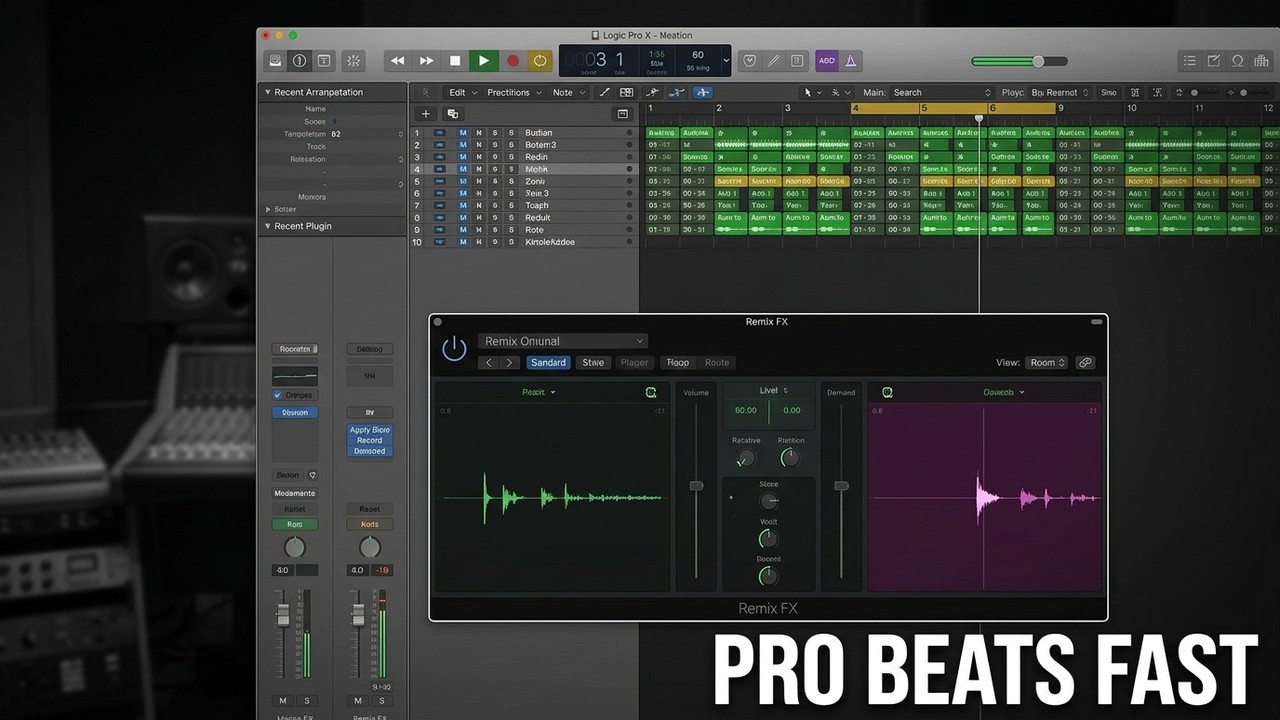The height and width of the screenshot is (720, 1280).
Task: Open the Note Pad icon
Action: [x=1214, y=61]
